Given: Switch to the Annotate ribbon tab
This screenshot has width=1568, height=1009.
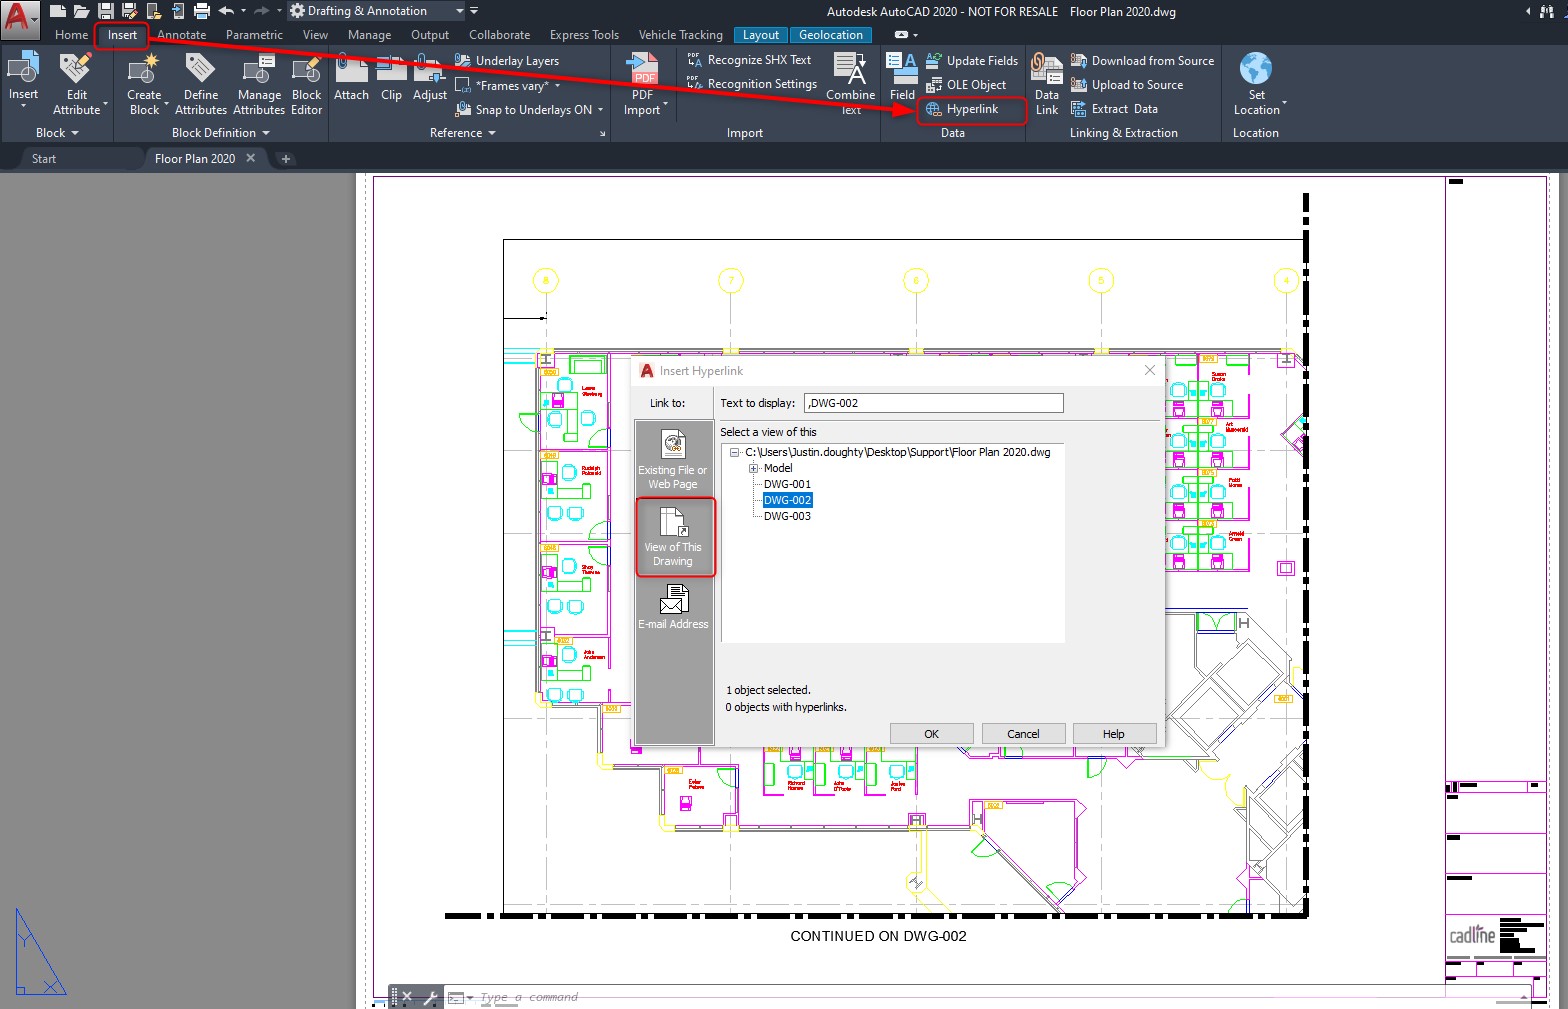Looking at the screenshot, I should [181, 35].
